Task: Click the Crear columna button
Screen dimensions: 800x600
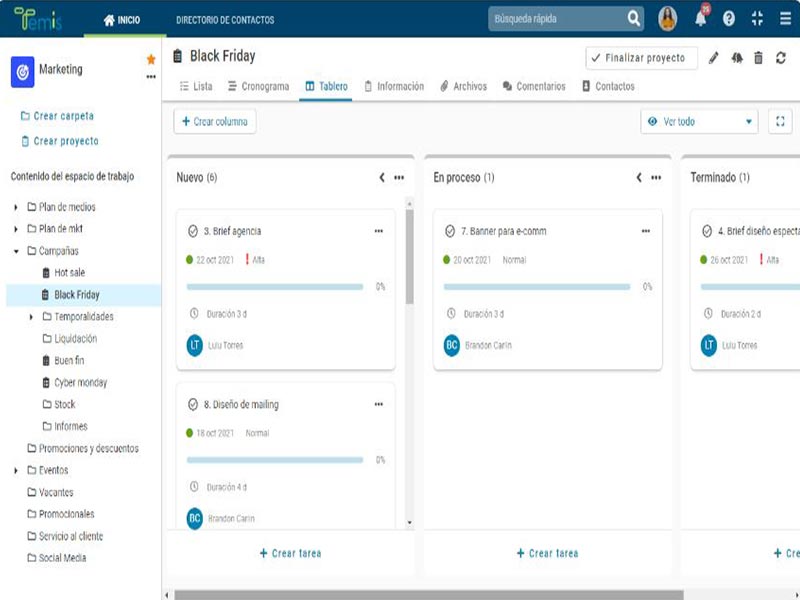Action: click(x=215, y=121)
